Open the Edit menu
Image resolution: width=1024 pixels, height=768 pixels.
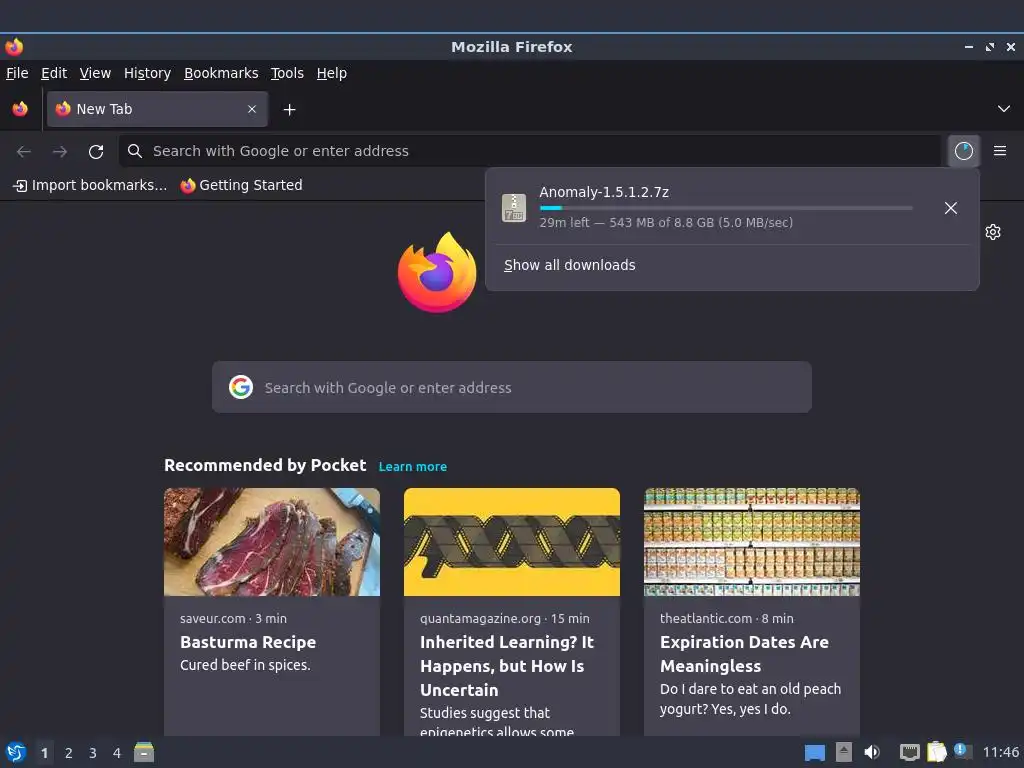pos(54,73)
